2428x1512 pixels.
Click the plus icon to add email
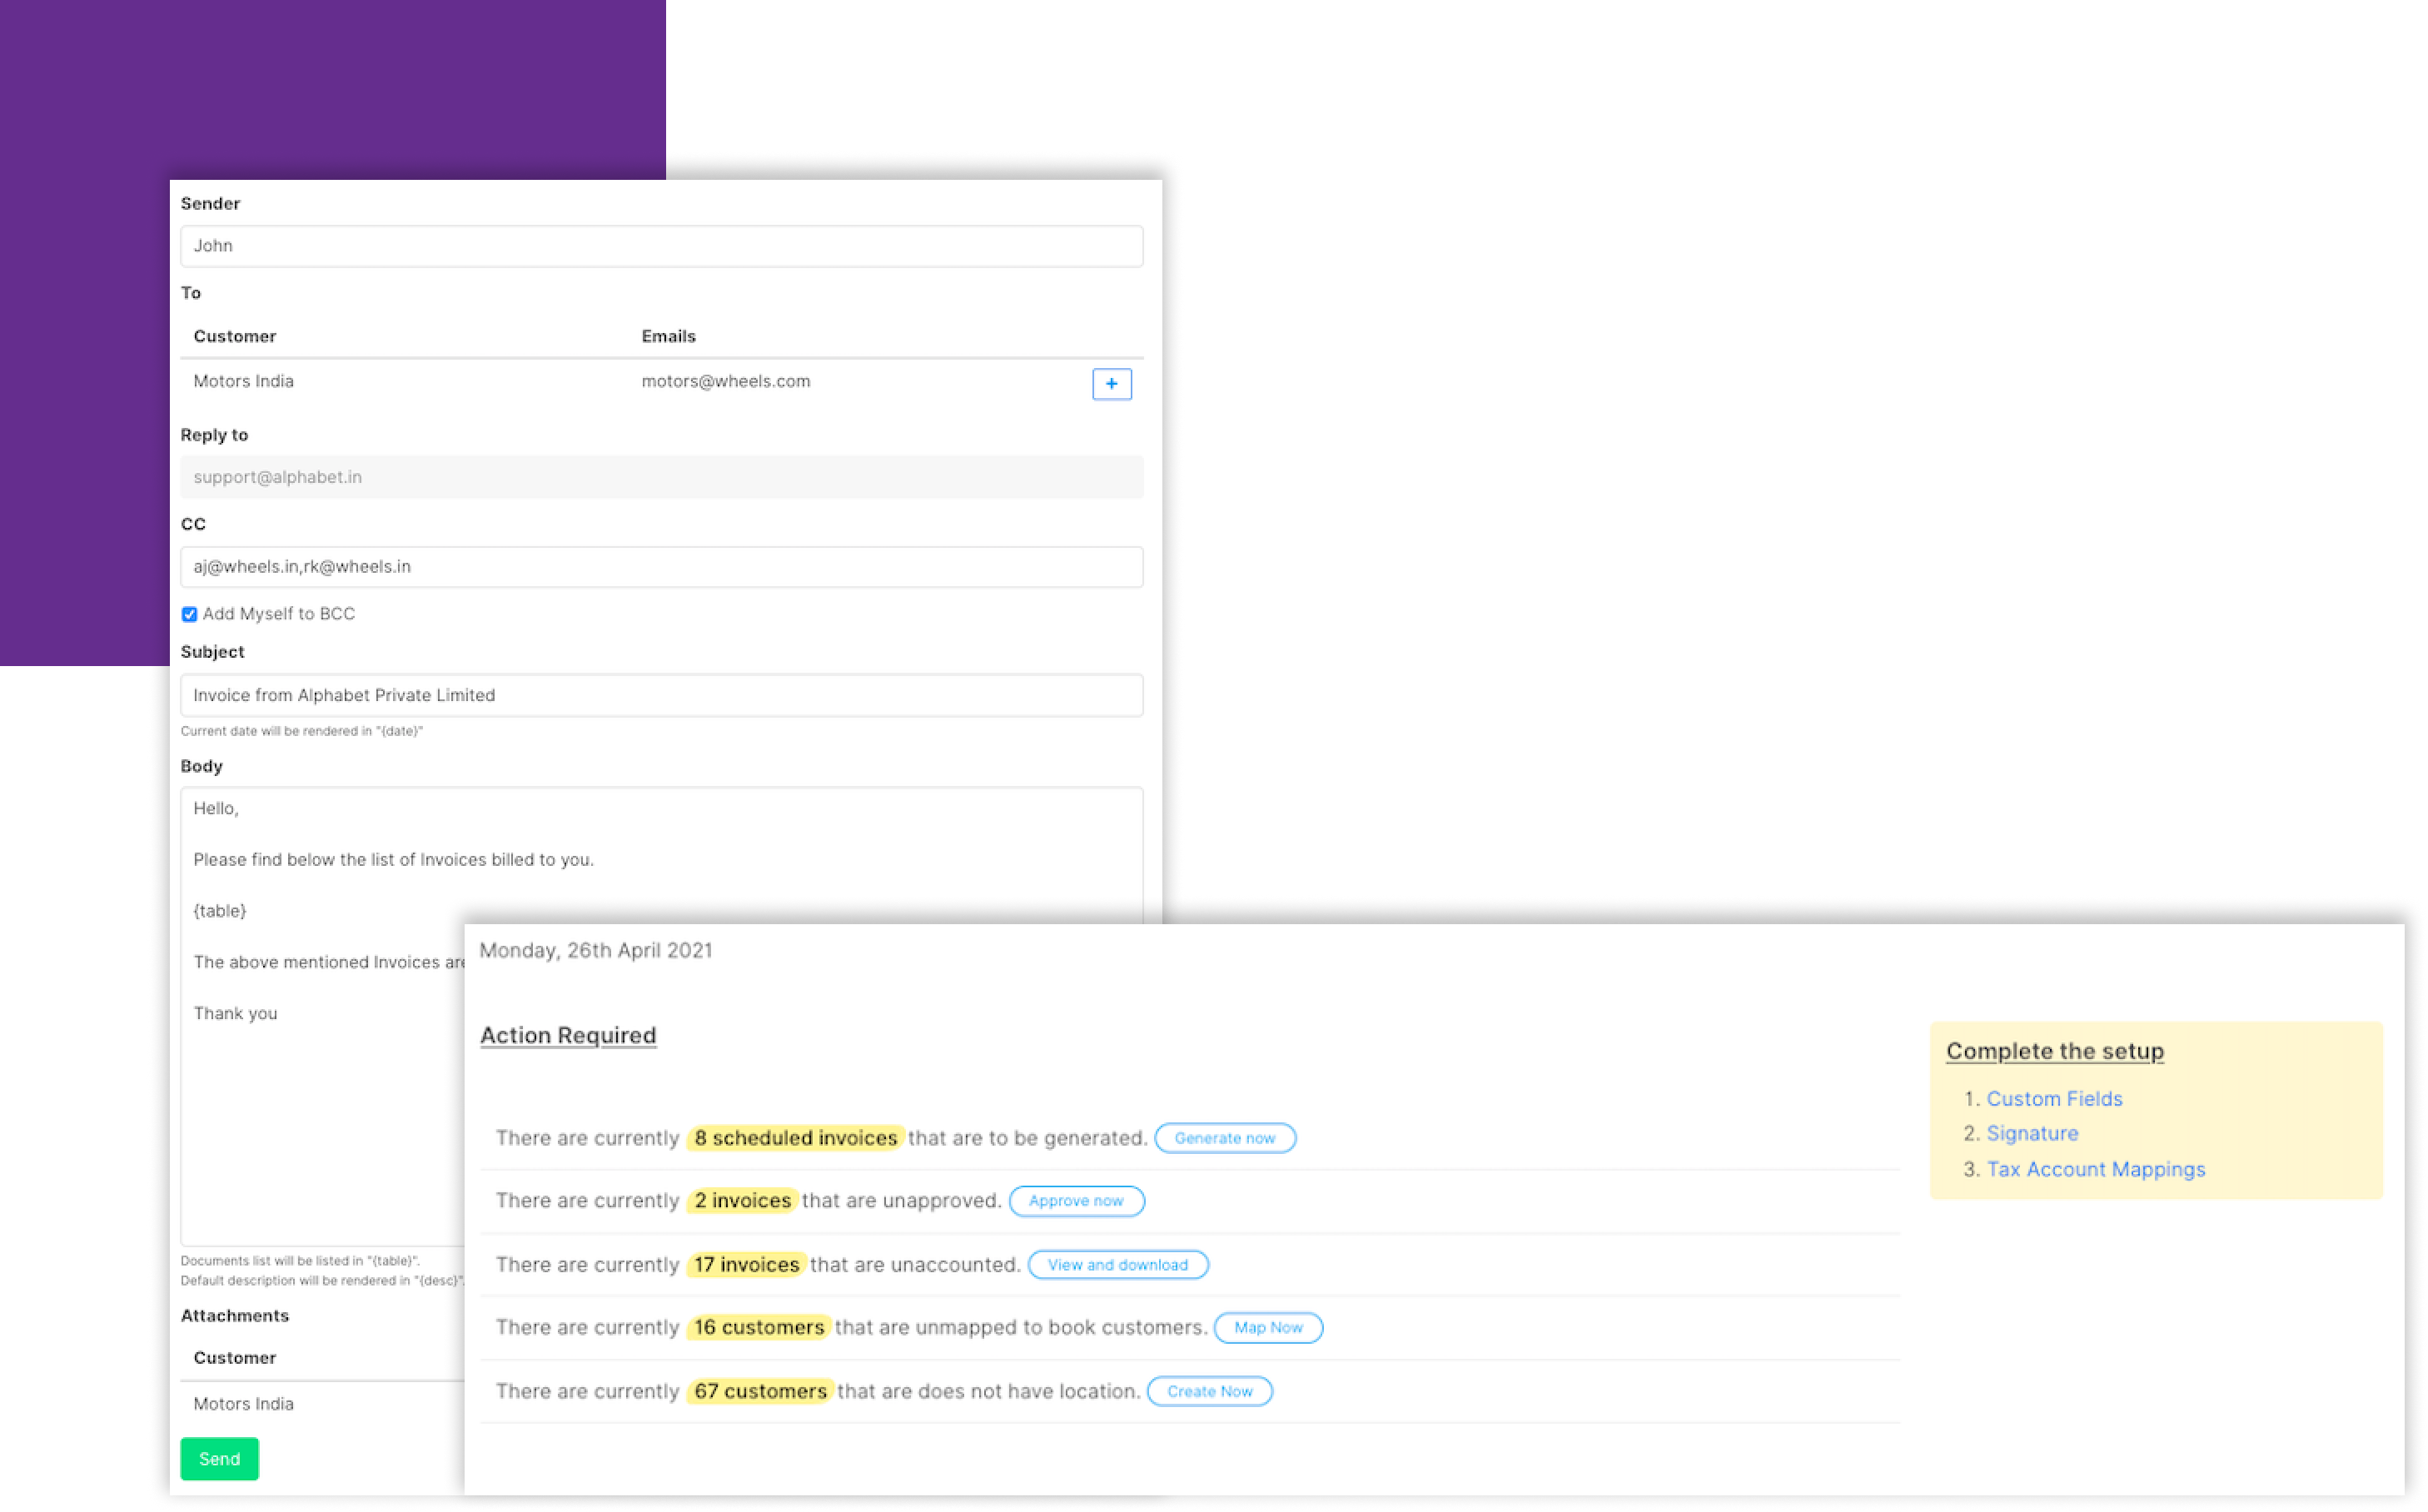click(1111, 384)
